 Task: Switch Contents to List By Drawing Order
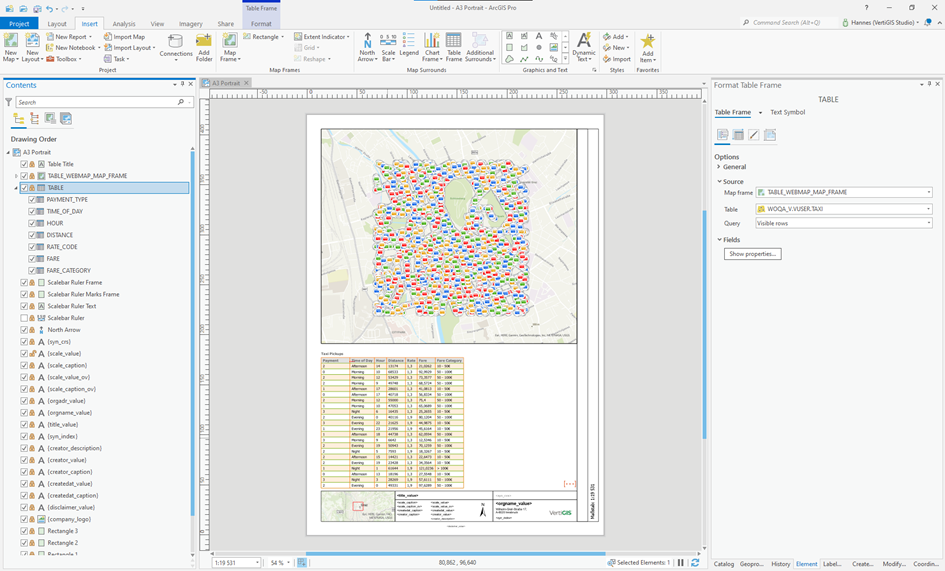(18, 119)
